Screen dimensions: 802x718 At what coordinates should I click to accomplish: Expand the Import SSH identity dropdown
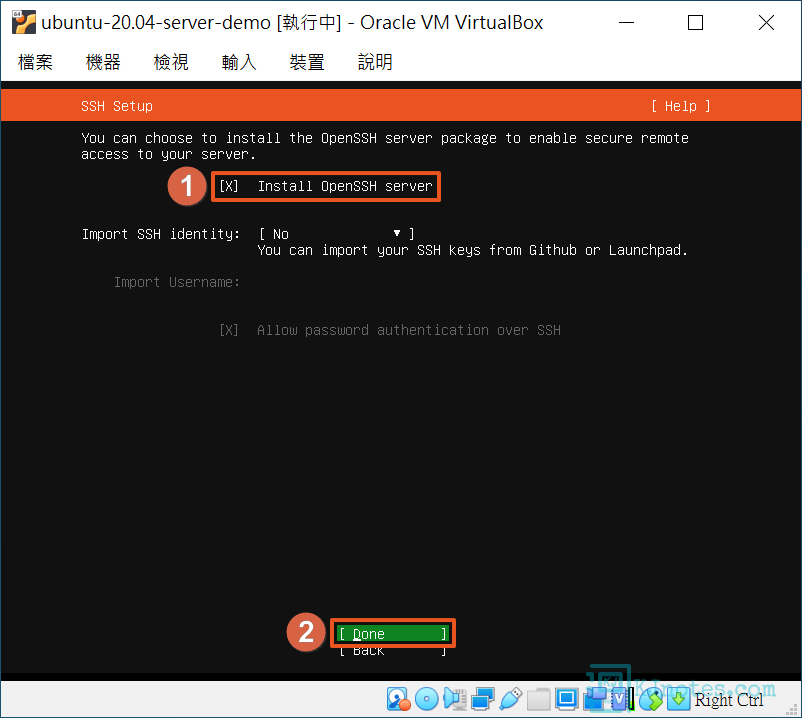[337, 234]
